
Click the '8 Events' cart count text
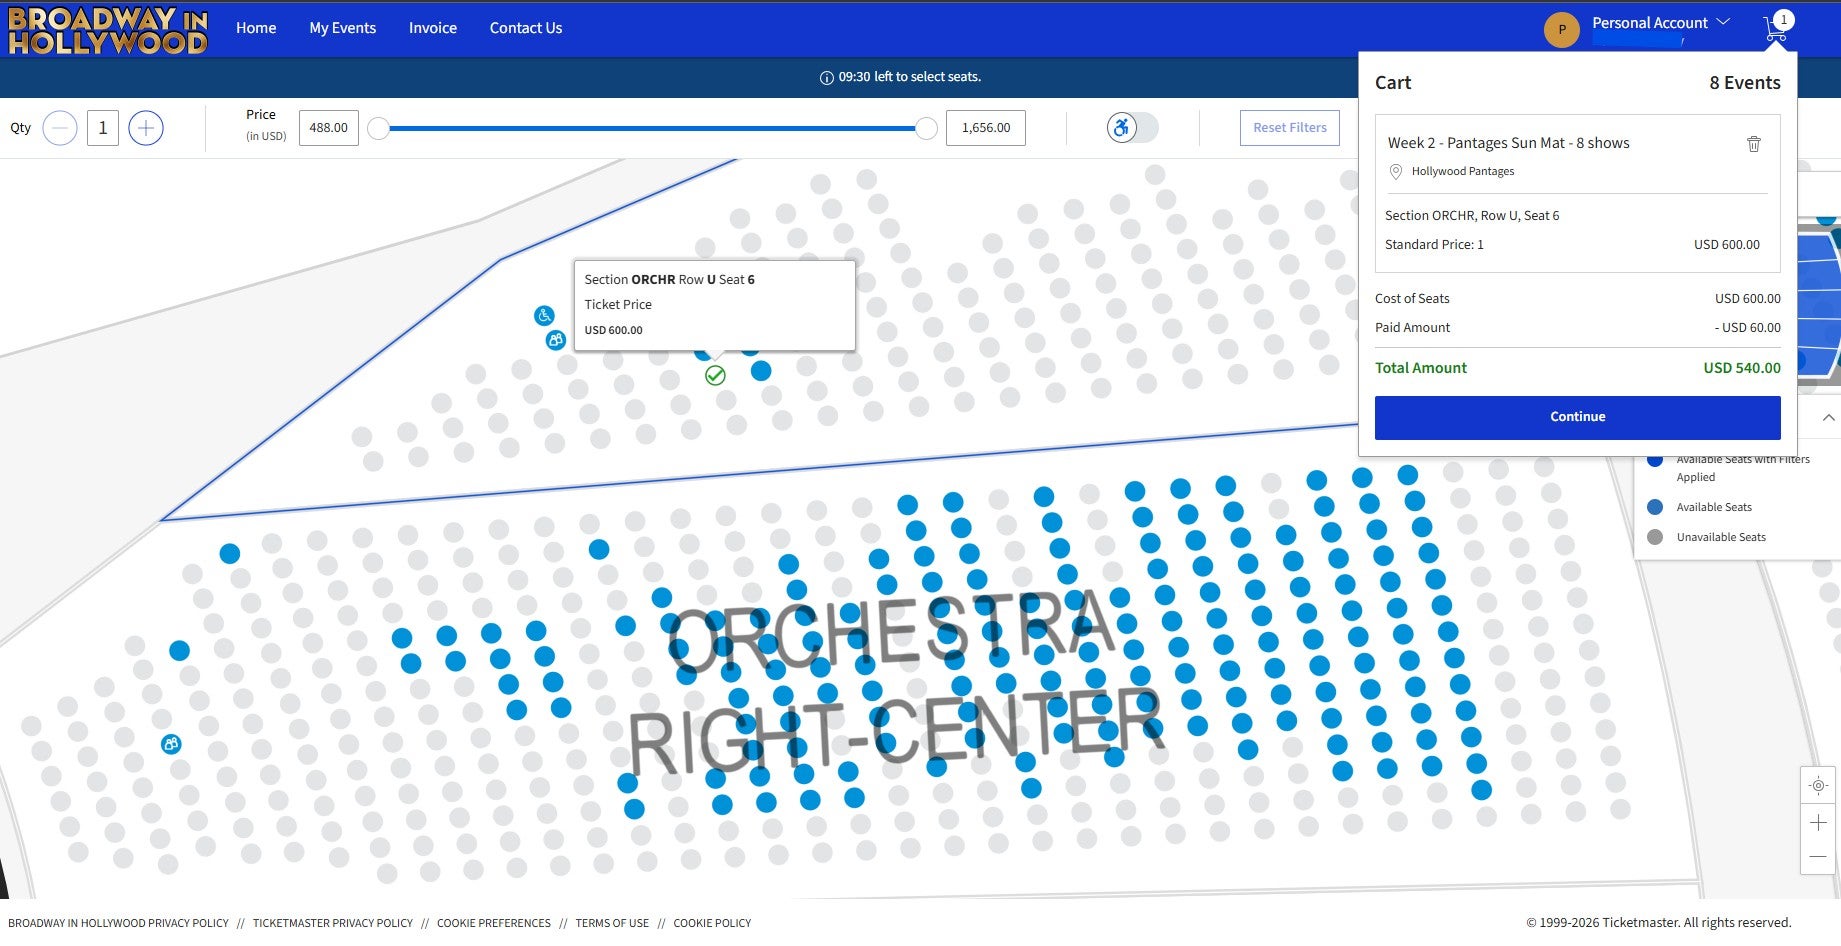pyautogui.click(x=1745, y=83)
